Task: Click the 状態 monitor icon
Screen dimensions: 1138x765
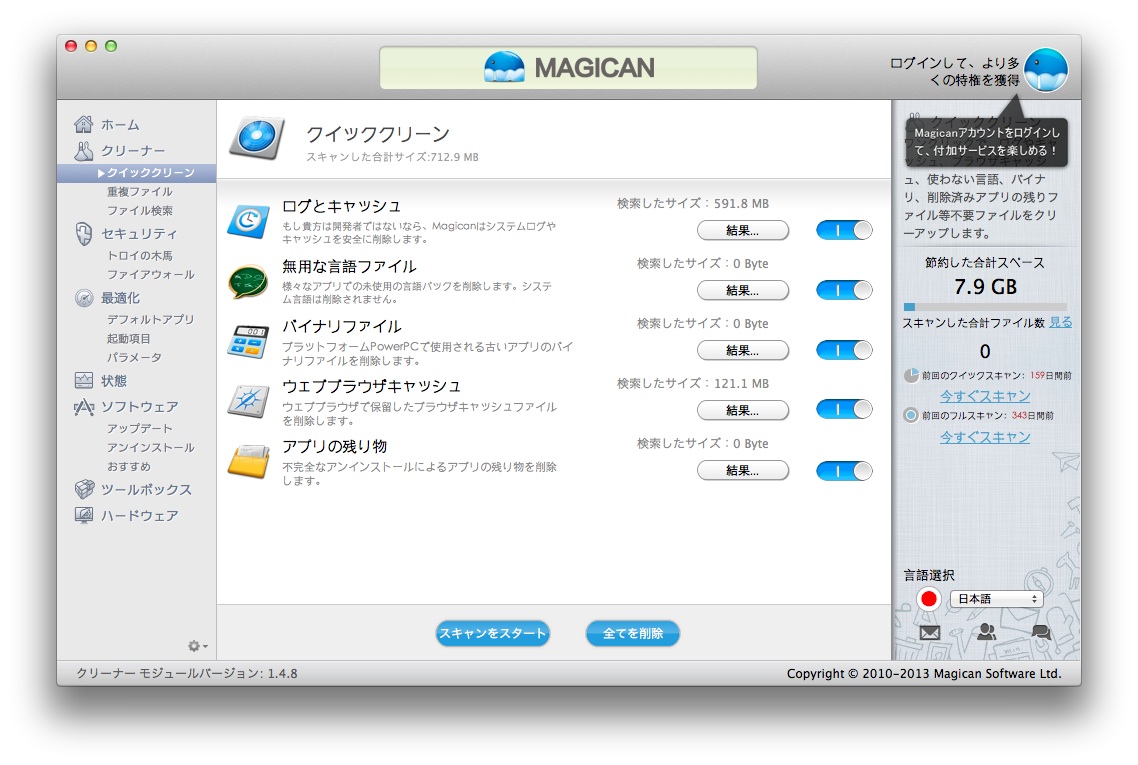Action: coord(83,380)
